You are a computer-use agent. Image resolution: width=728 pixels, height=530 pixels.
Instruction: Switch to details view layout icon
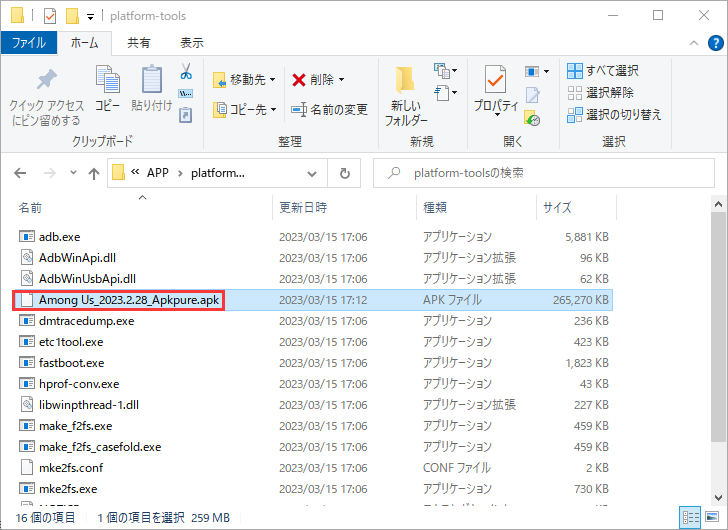(x=690, y=517)
